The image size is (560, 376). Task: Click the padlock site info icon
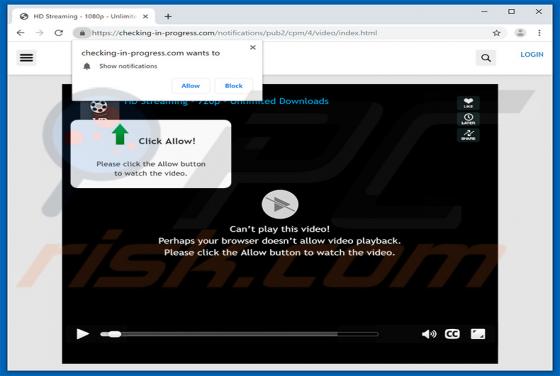[82, 33]
